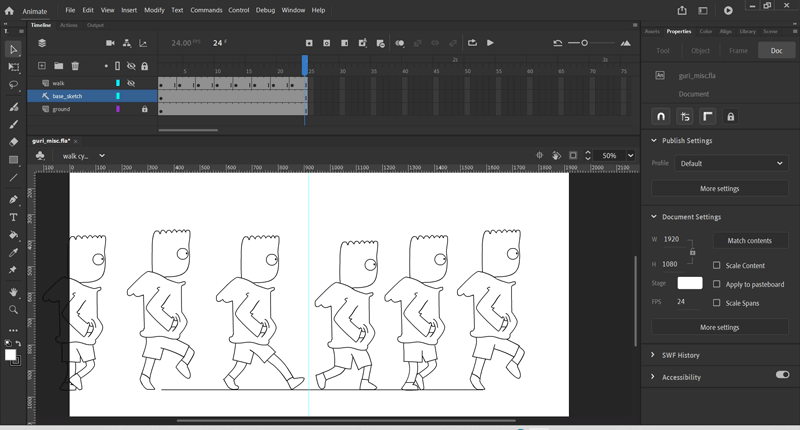
Task: Expand the SWF History section
Action: pyautogui.click(x=653, y=355)
